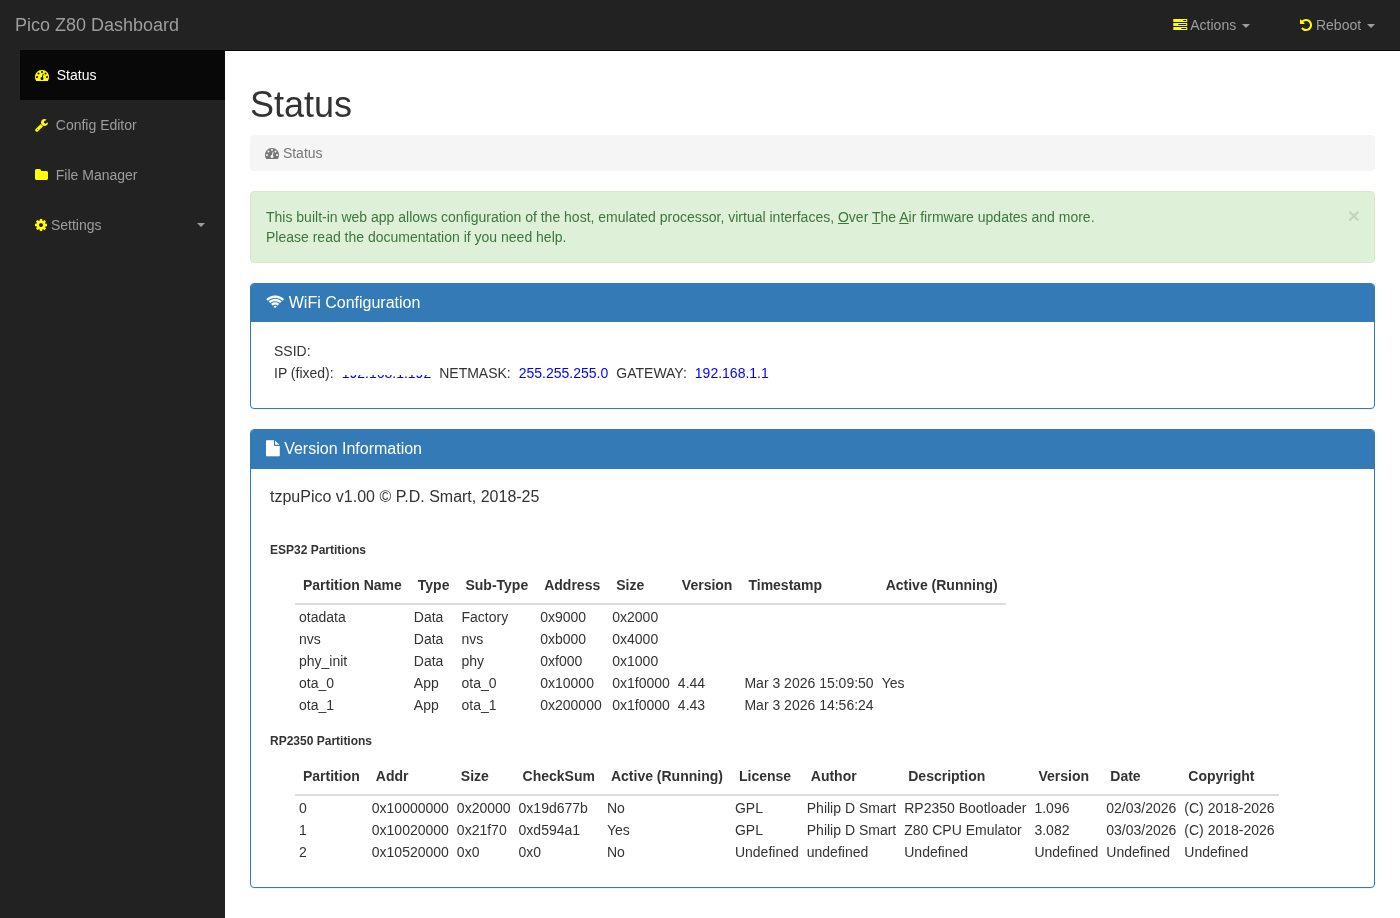
Task: Open the folder icon next to File Manager
Action: (41, 175)
